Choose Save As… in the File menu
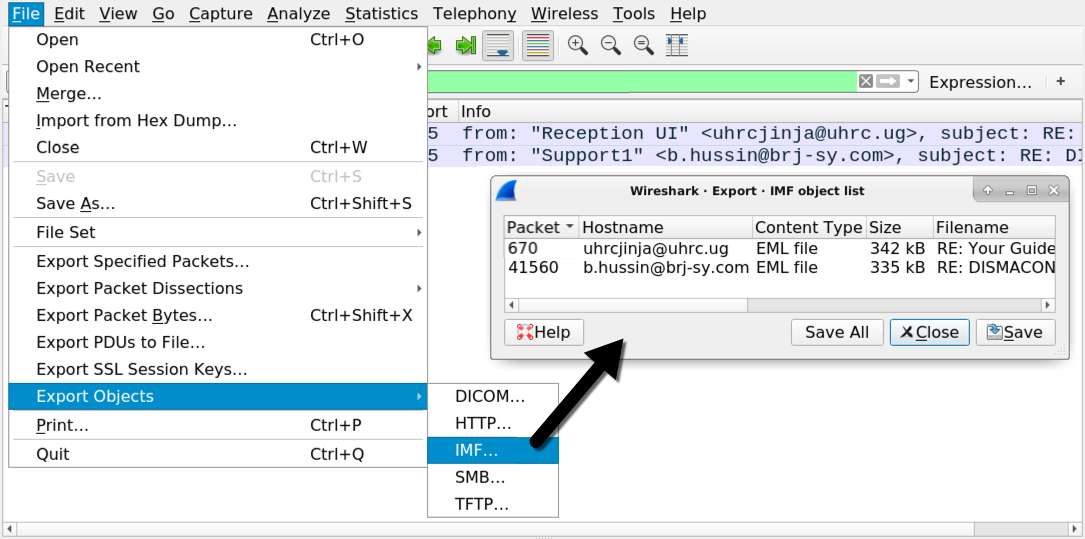 [x=217, y=203]
